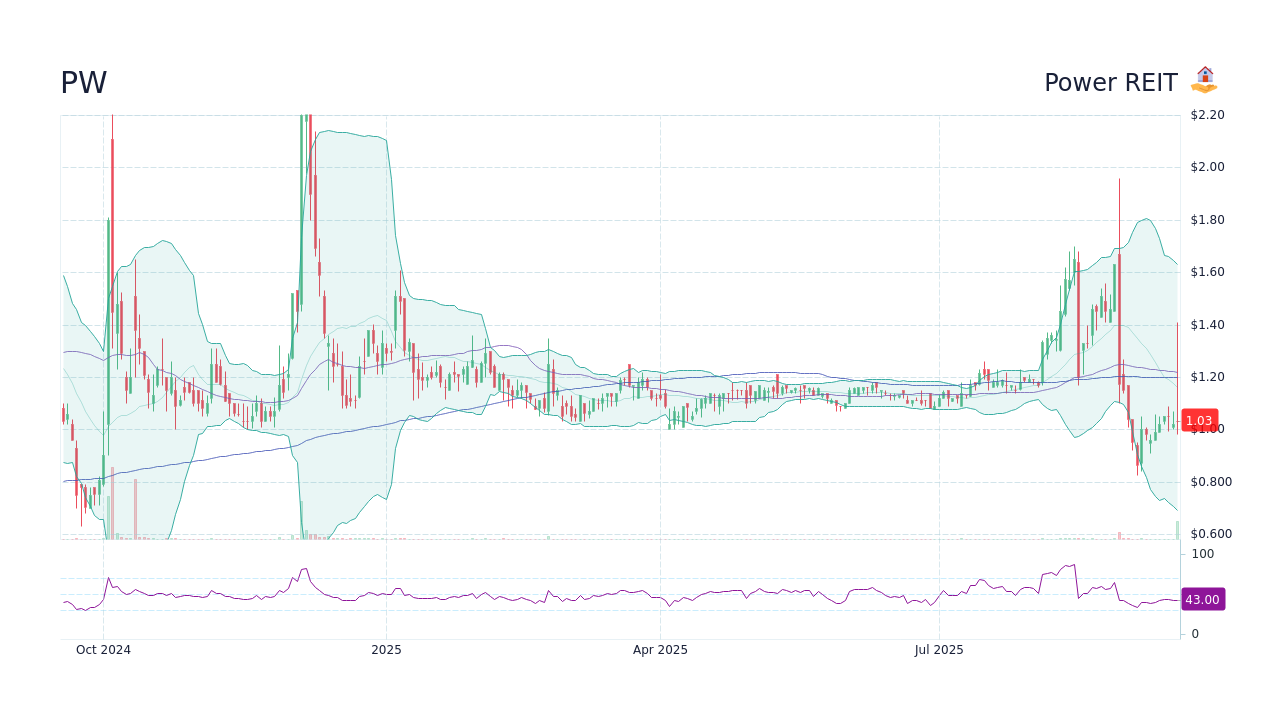Select the Oct 2024 axis label
This screenshot has width=1280, height=720.
point(104,649)
